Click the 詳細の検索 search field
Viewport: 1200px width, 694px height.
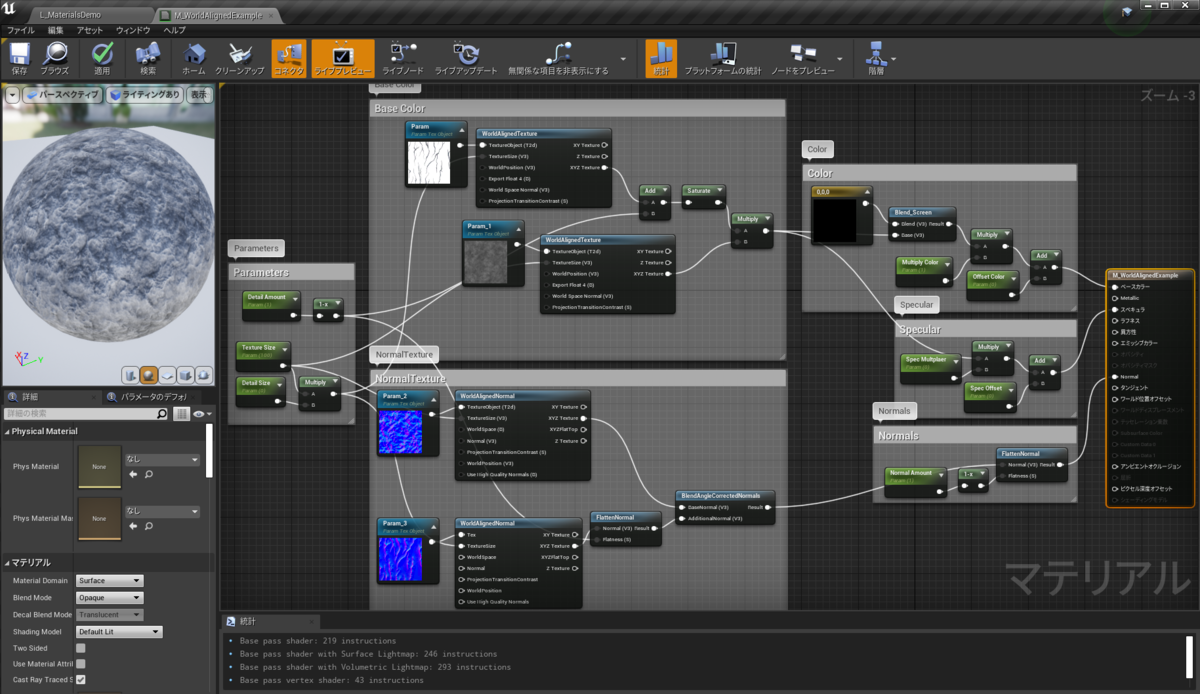point(86,413)
